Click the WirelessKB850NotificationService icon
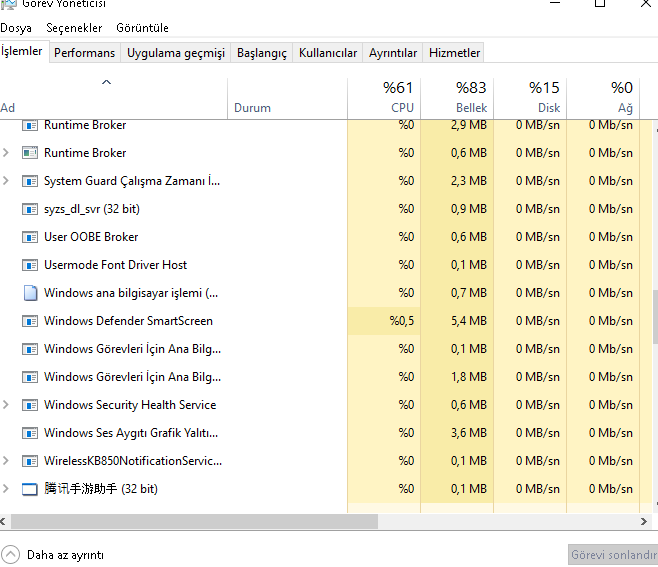This screenshot has height=567, width=658. pyautogui.click(x=30, y=461)
